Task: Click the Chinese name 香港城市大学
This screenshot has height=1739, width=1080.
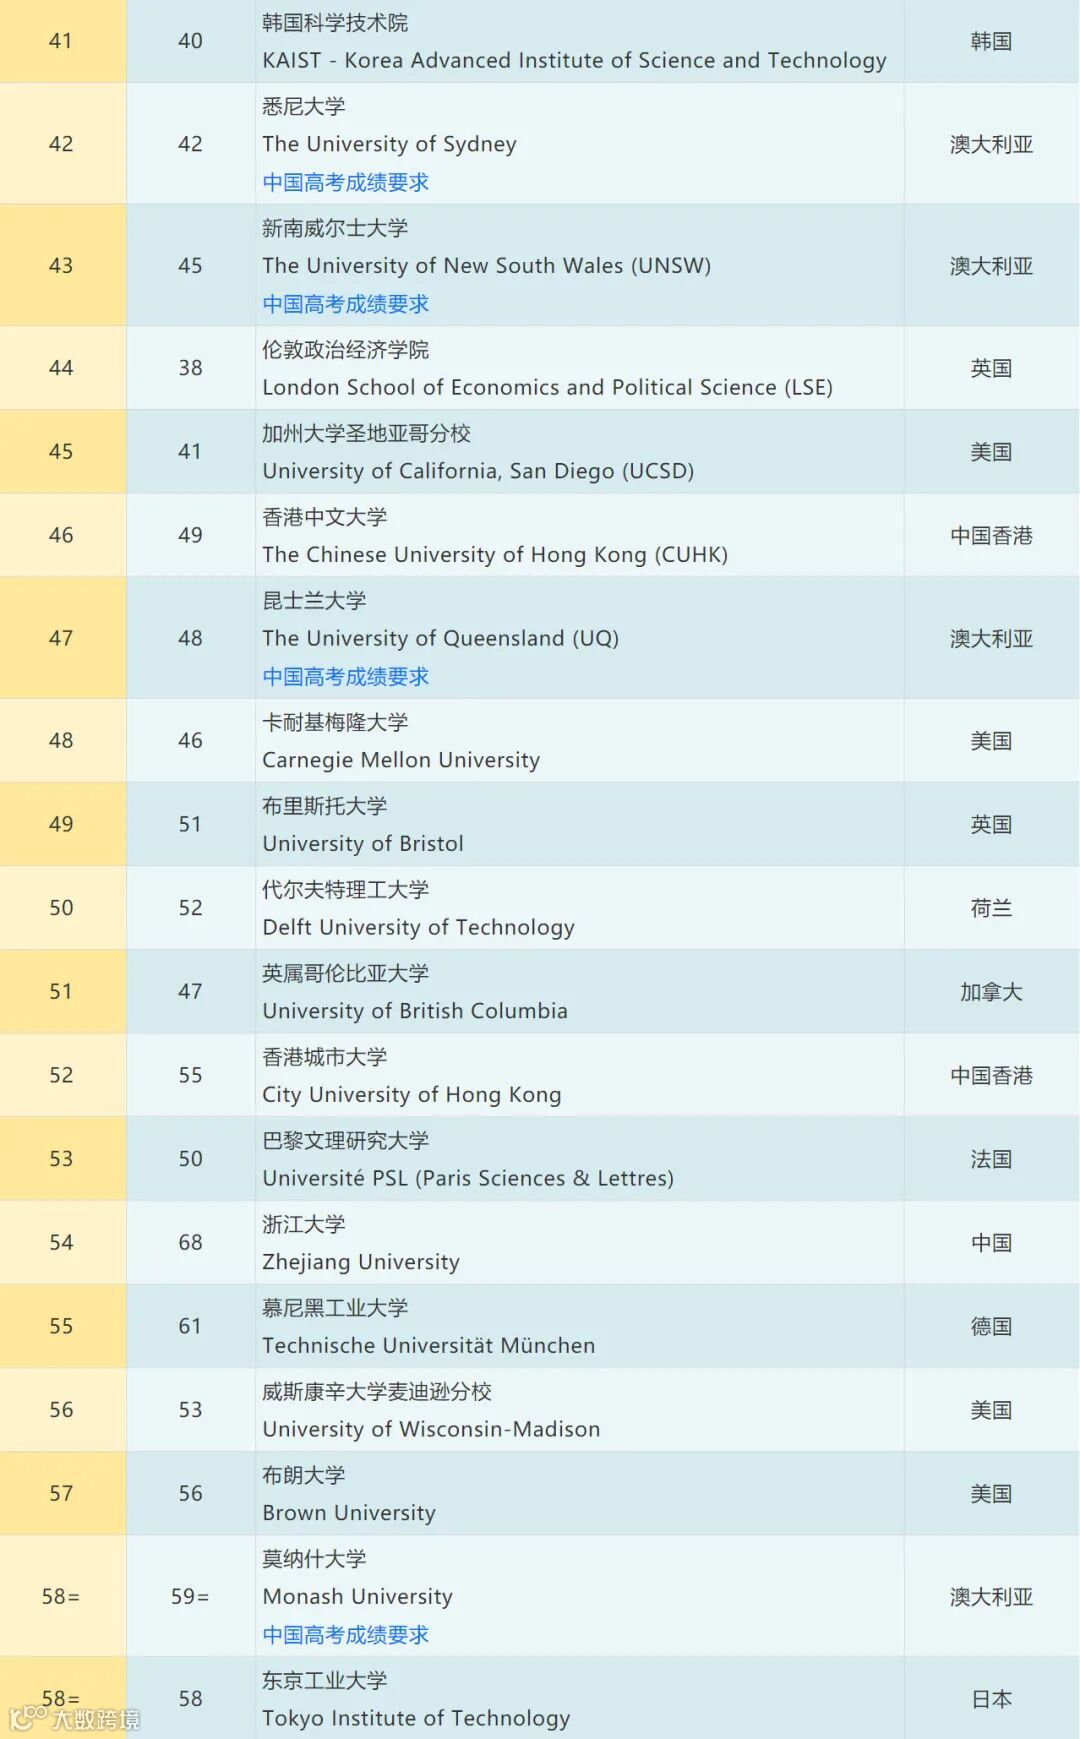Action: (324, 1057)
